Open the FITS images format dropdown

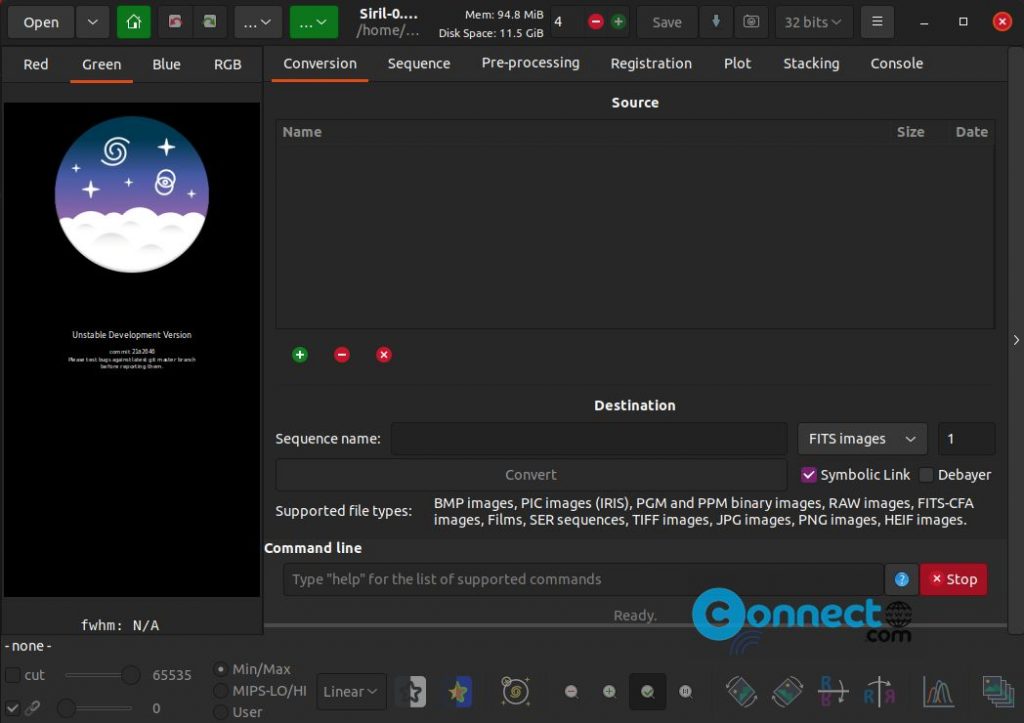861,438
